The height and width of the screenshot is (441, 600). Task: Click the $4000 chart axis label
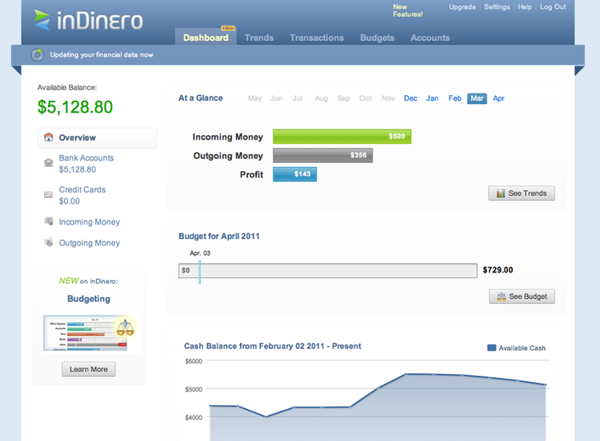pos(194,418)
